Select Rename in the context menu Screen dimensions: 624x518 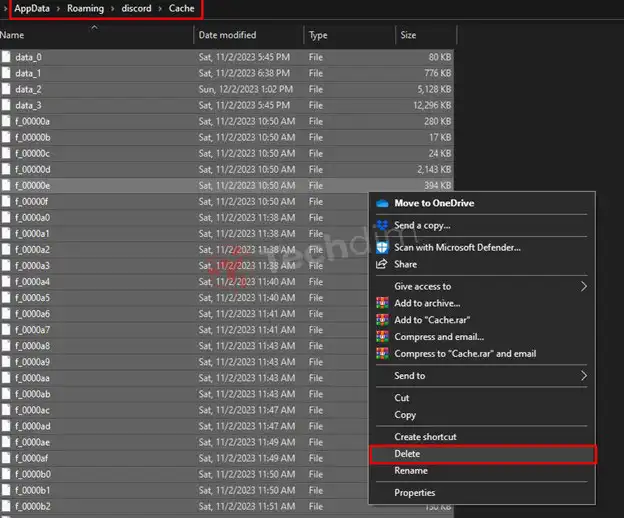pyautogui.click(x=410, y=471)
